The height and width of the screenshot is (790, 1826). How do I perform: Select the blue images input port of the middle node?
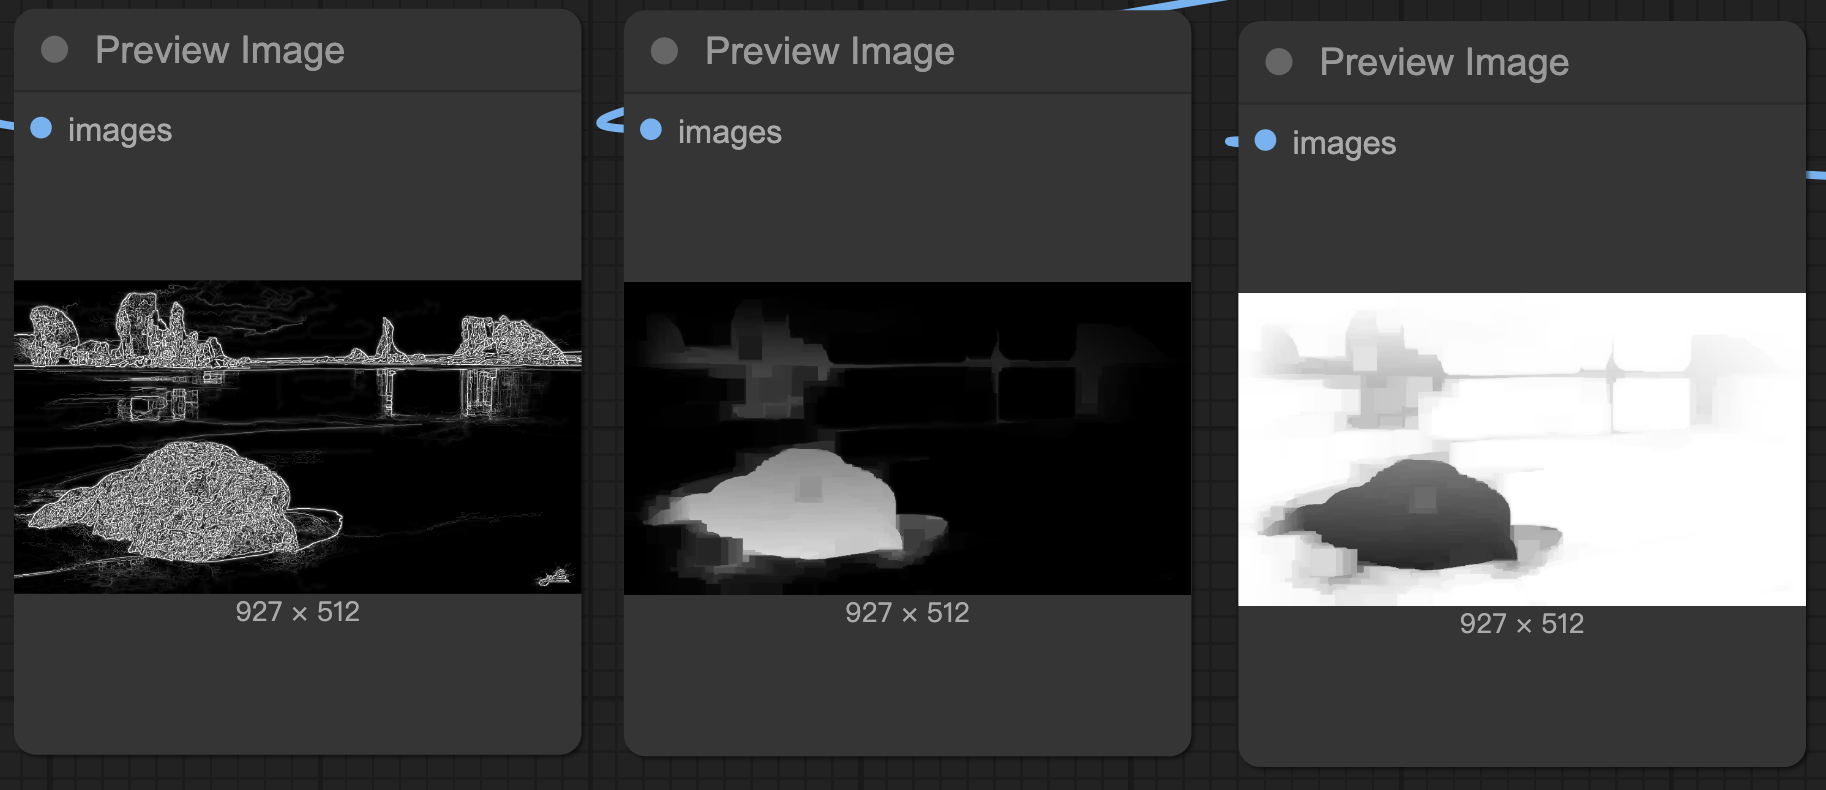pos(651,130)
